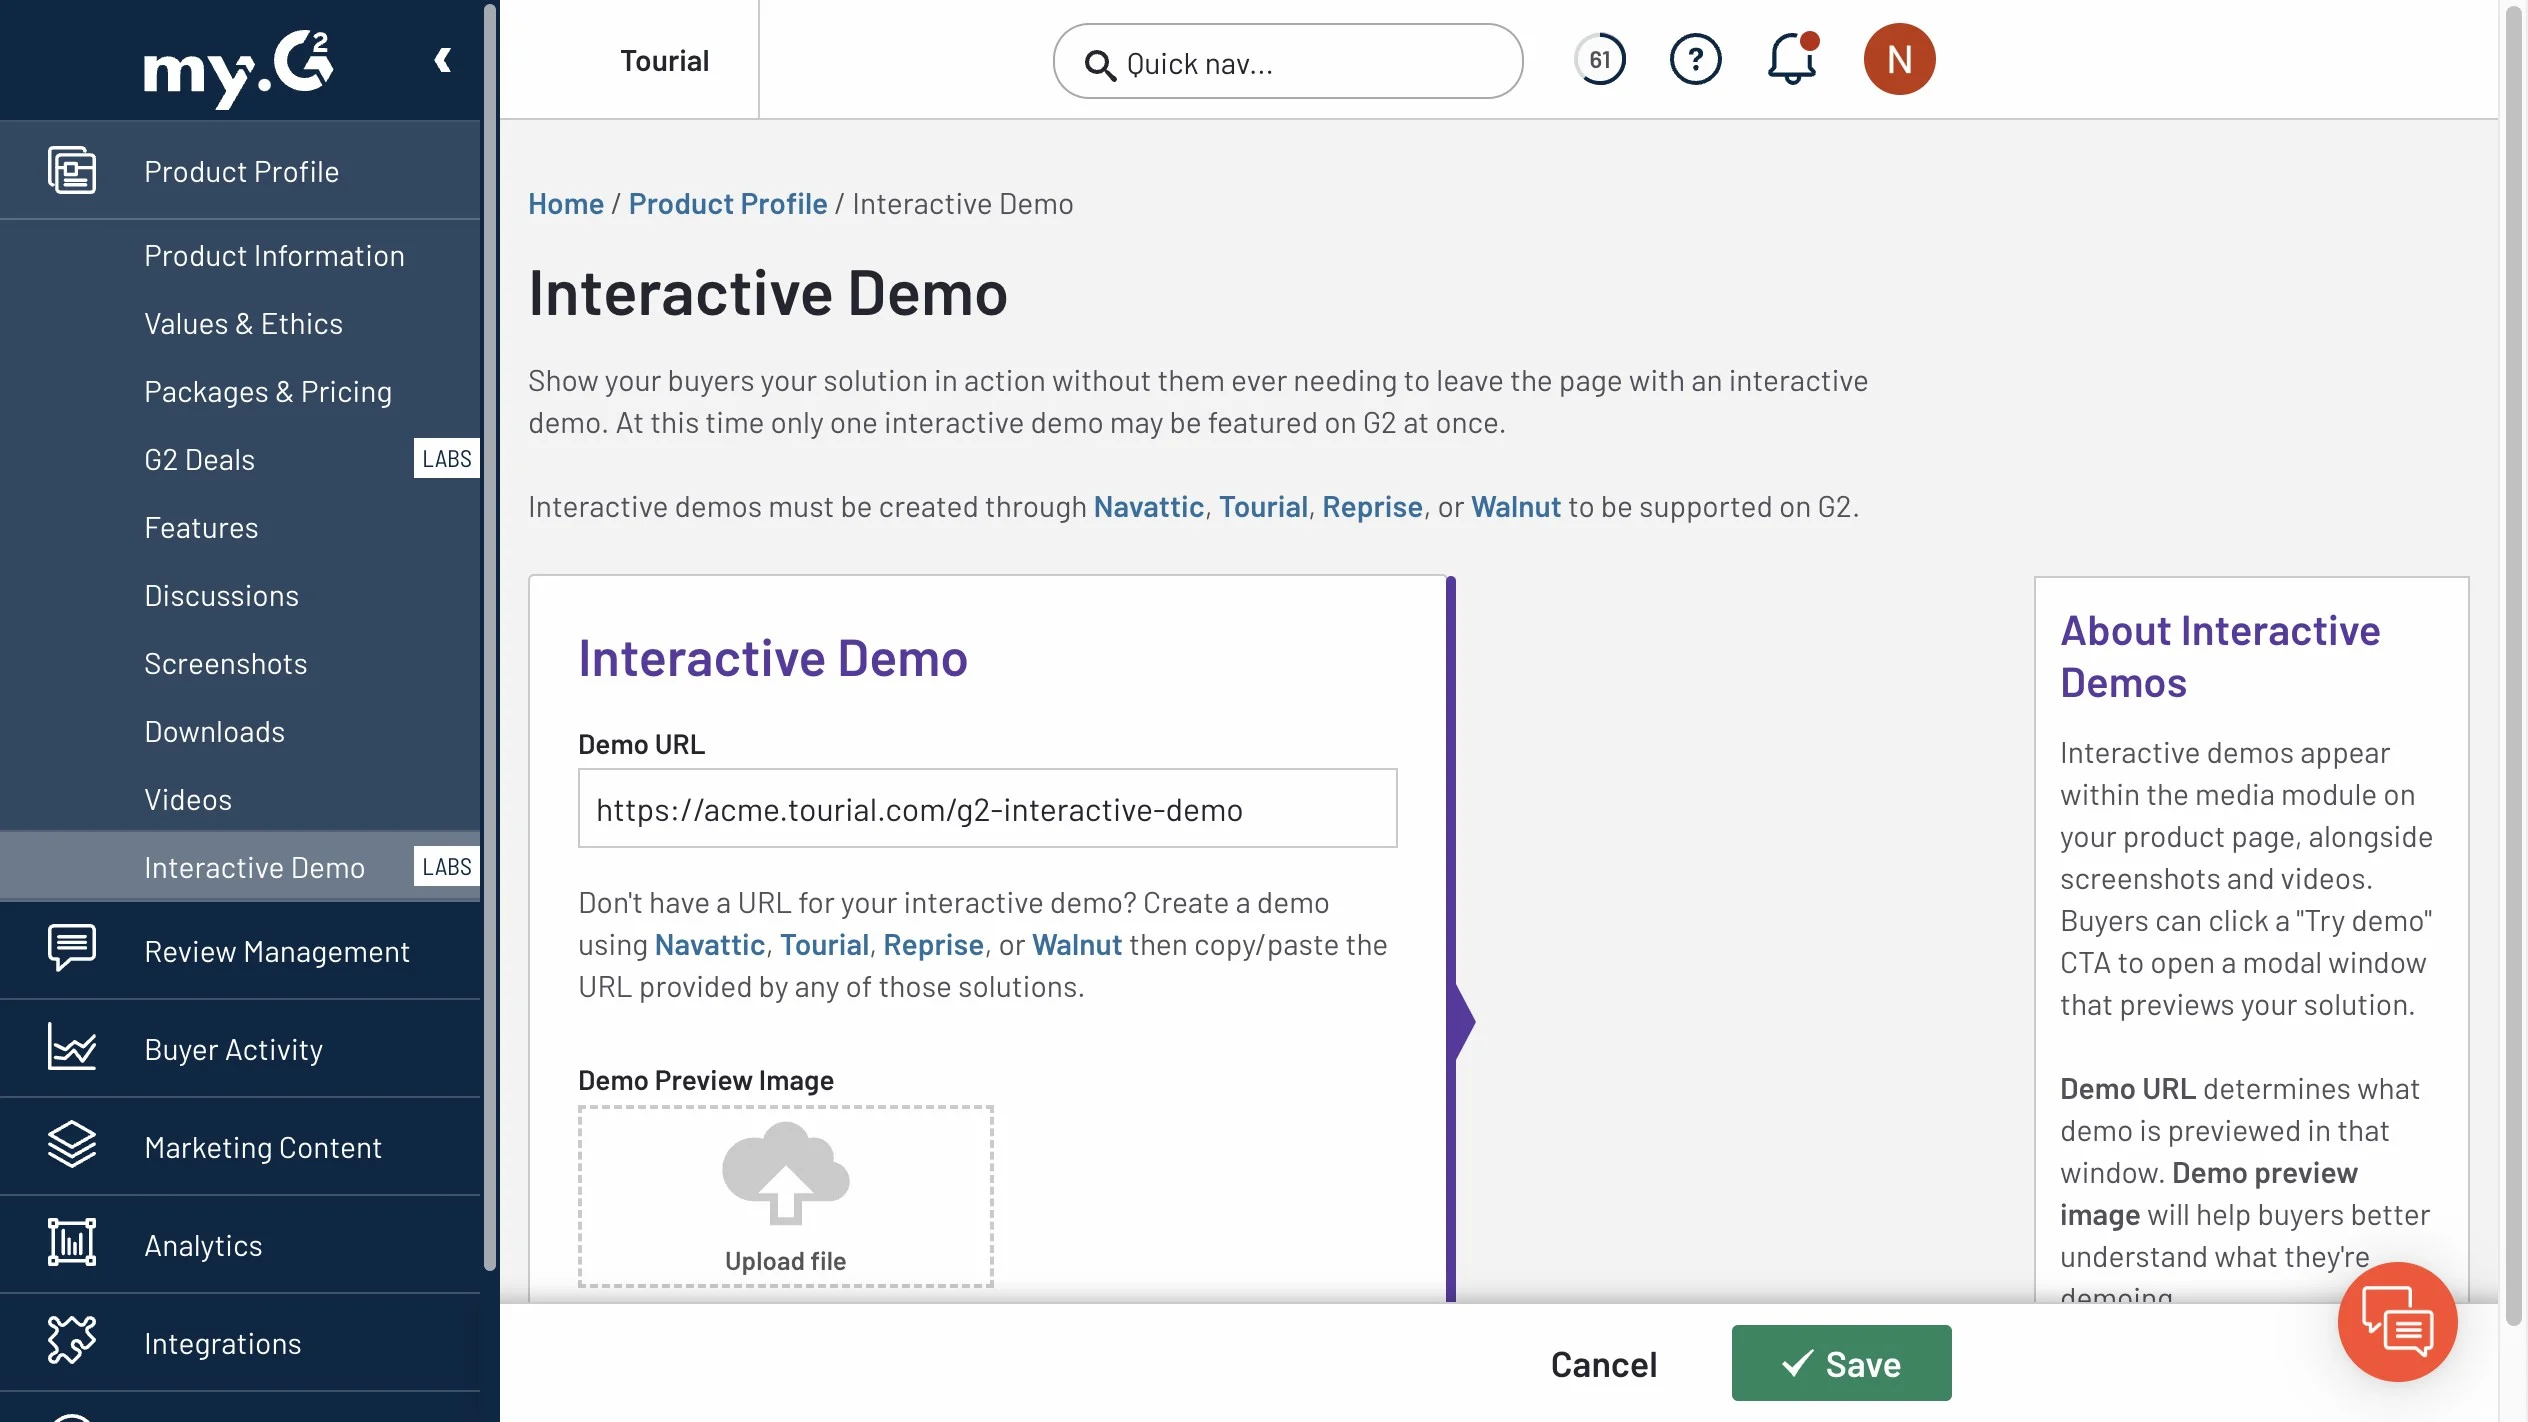Click the Upload file drop zone label
The width and height of the screenshot is (2528, 1422).
(x=786, y=1261)
